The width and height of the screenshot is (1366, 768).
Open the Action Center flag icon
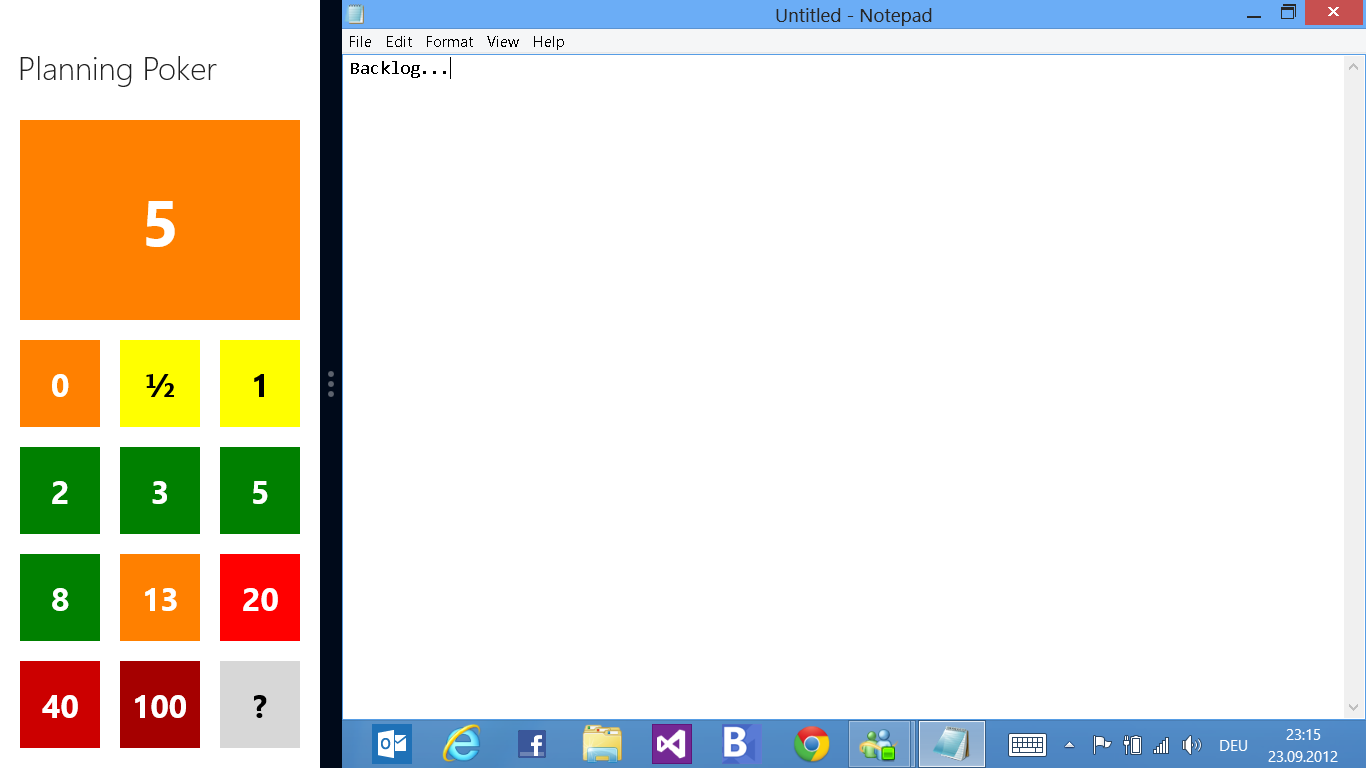pos(1101,744)
